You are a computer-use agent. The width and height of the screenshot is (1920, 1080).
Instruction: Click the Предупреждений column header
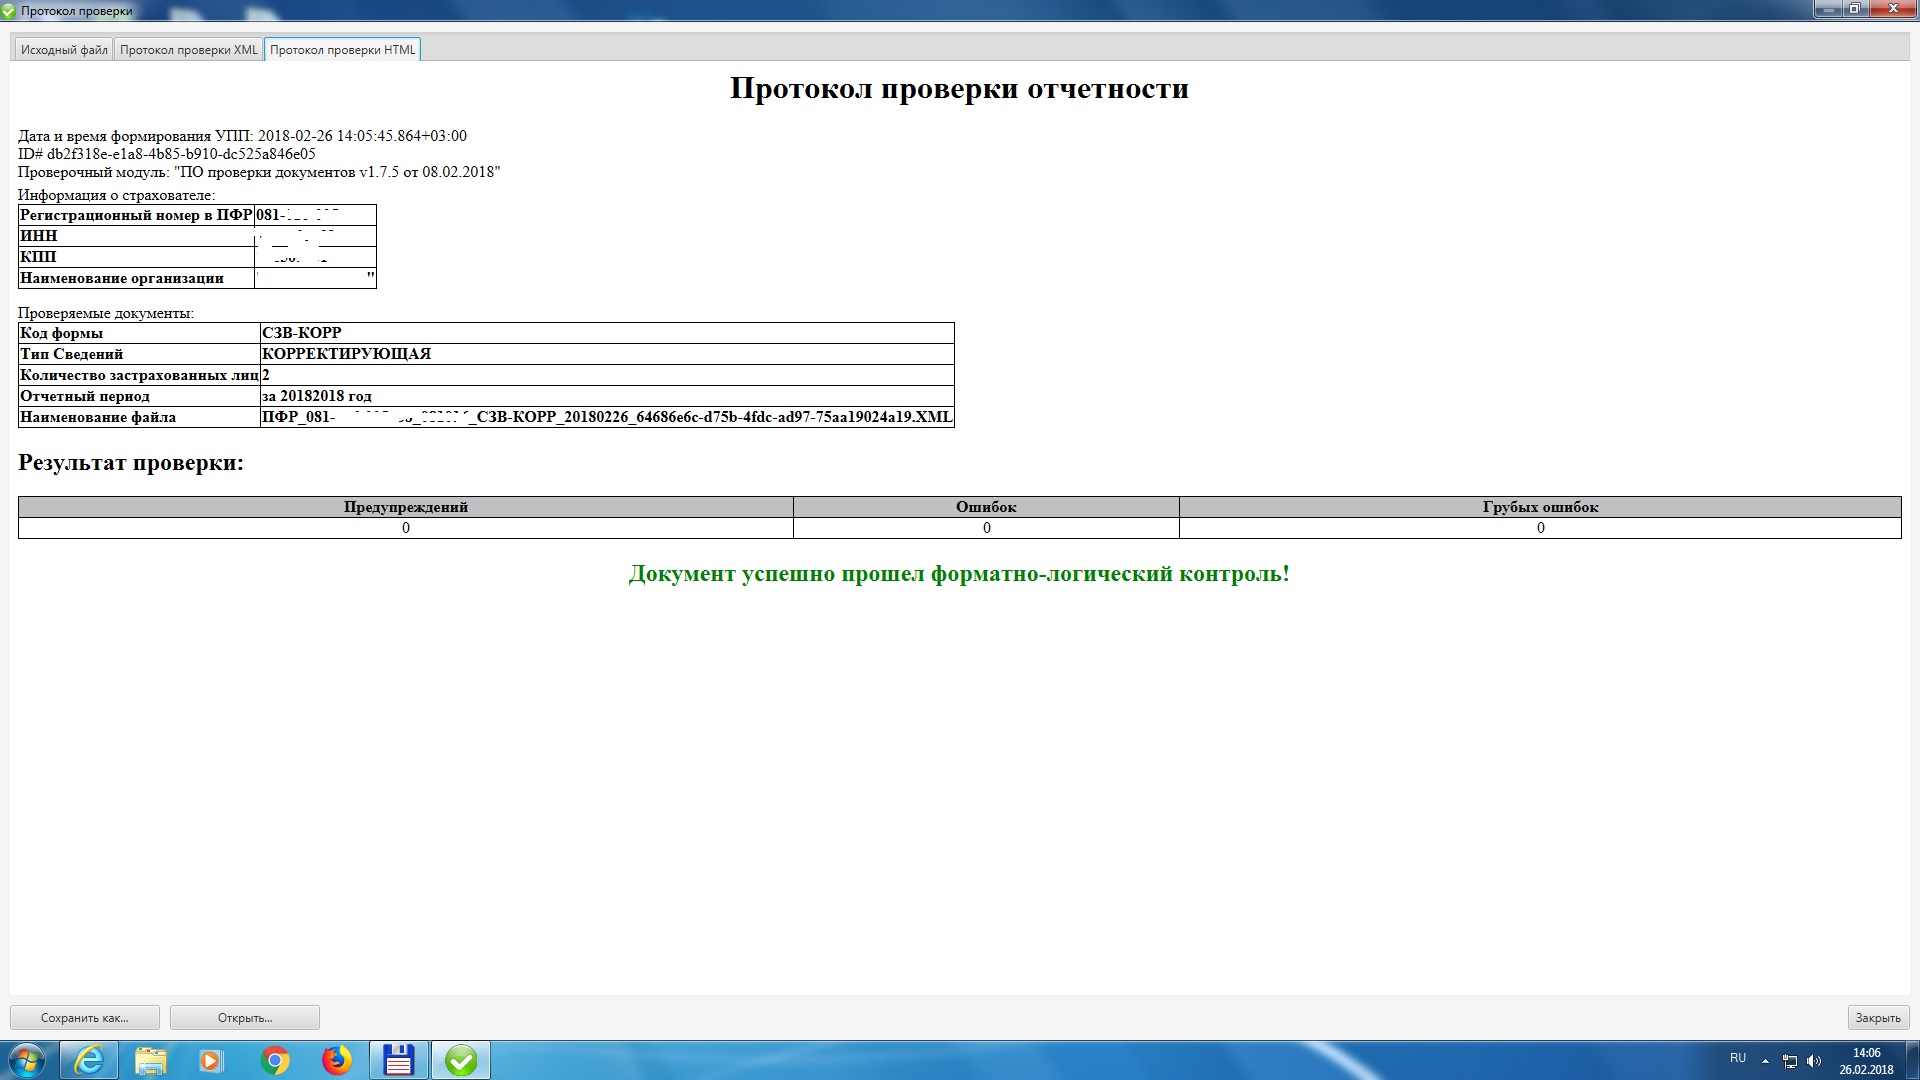click(x=406, y=507)
